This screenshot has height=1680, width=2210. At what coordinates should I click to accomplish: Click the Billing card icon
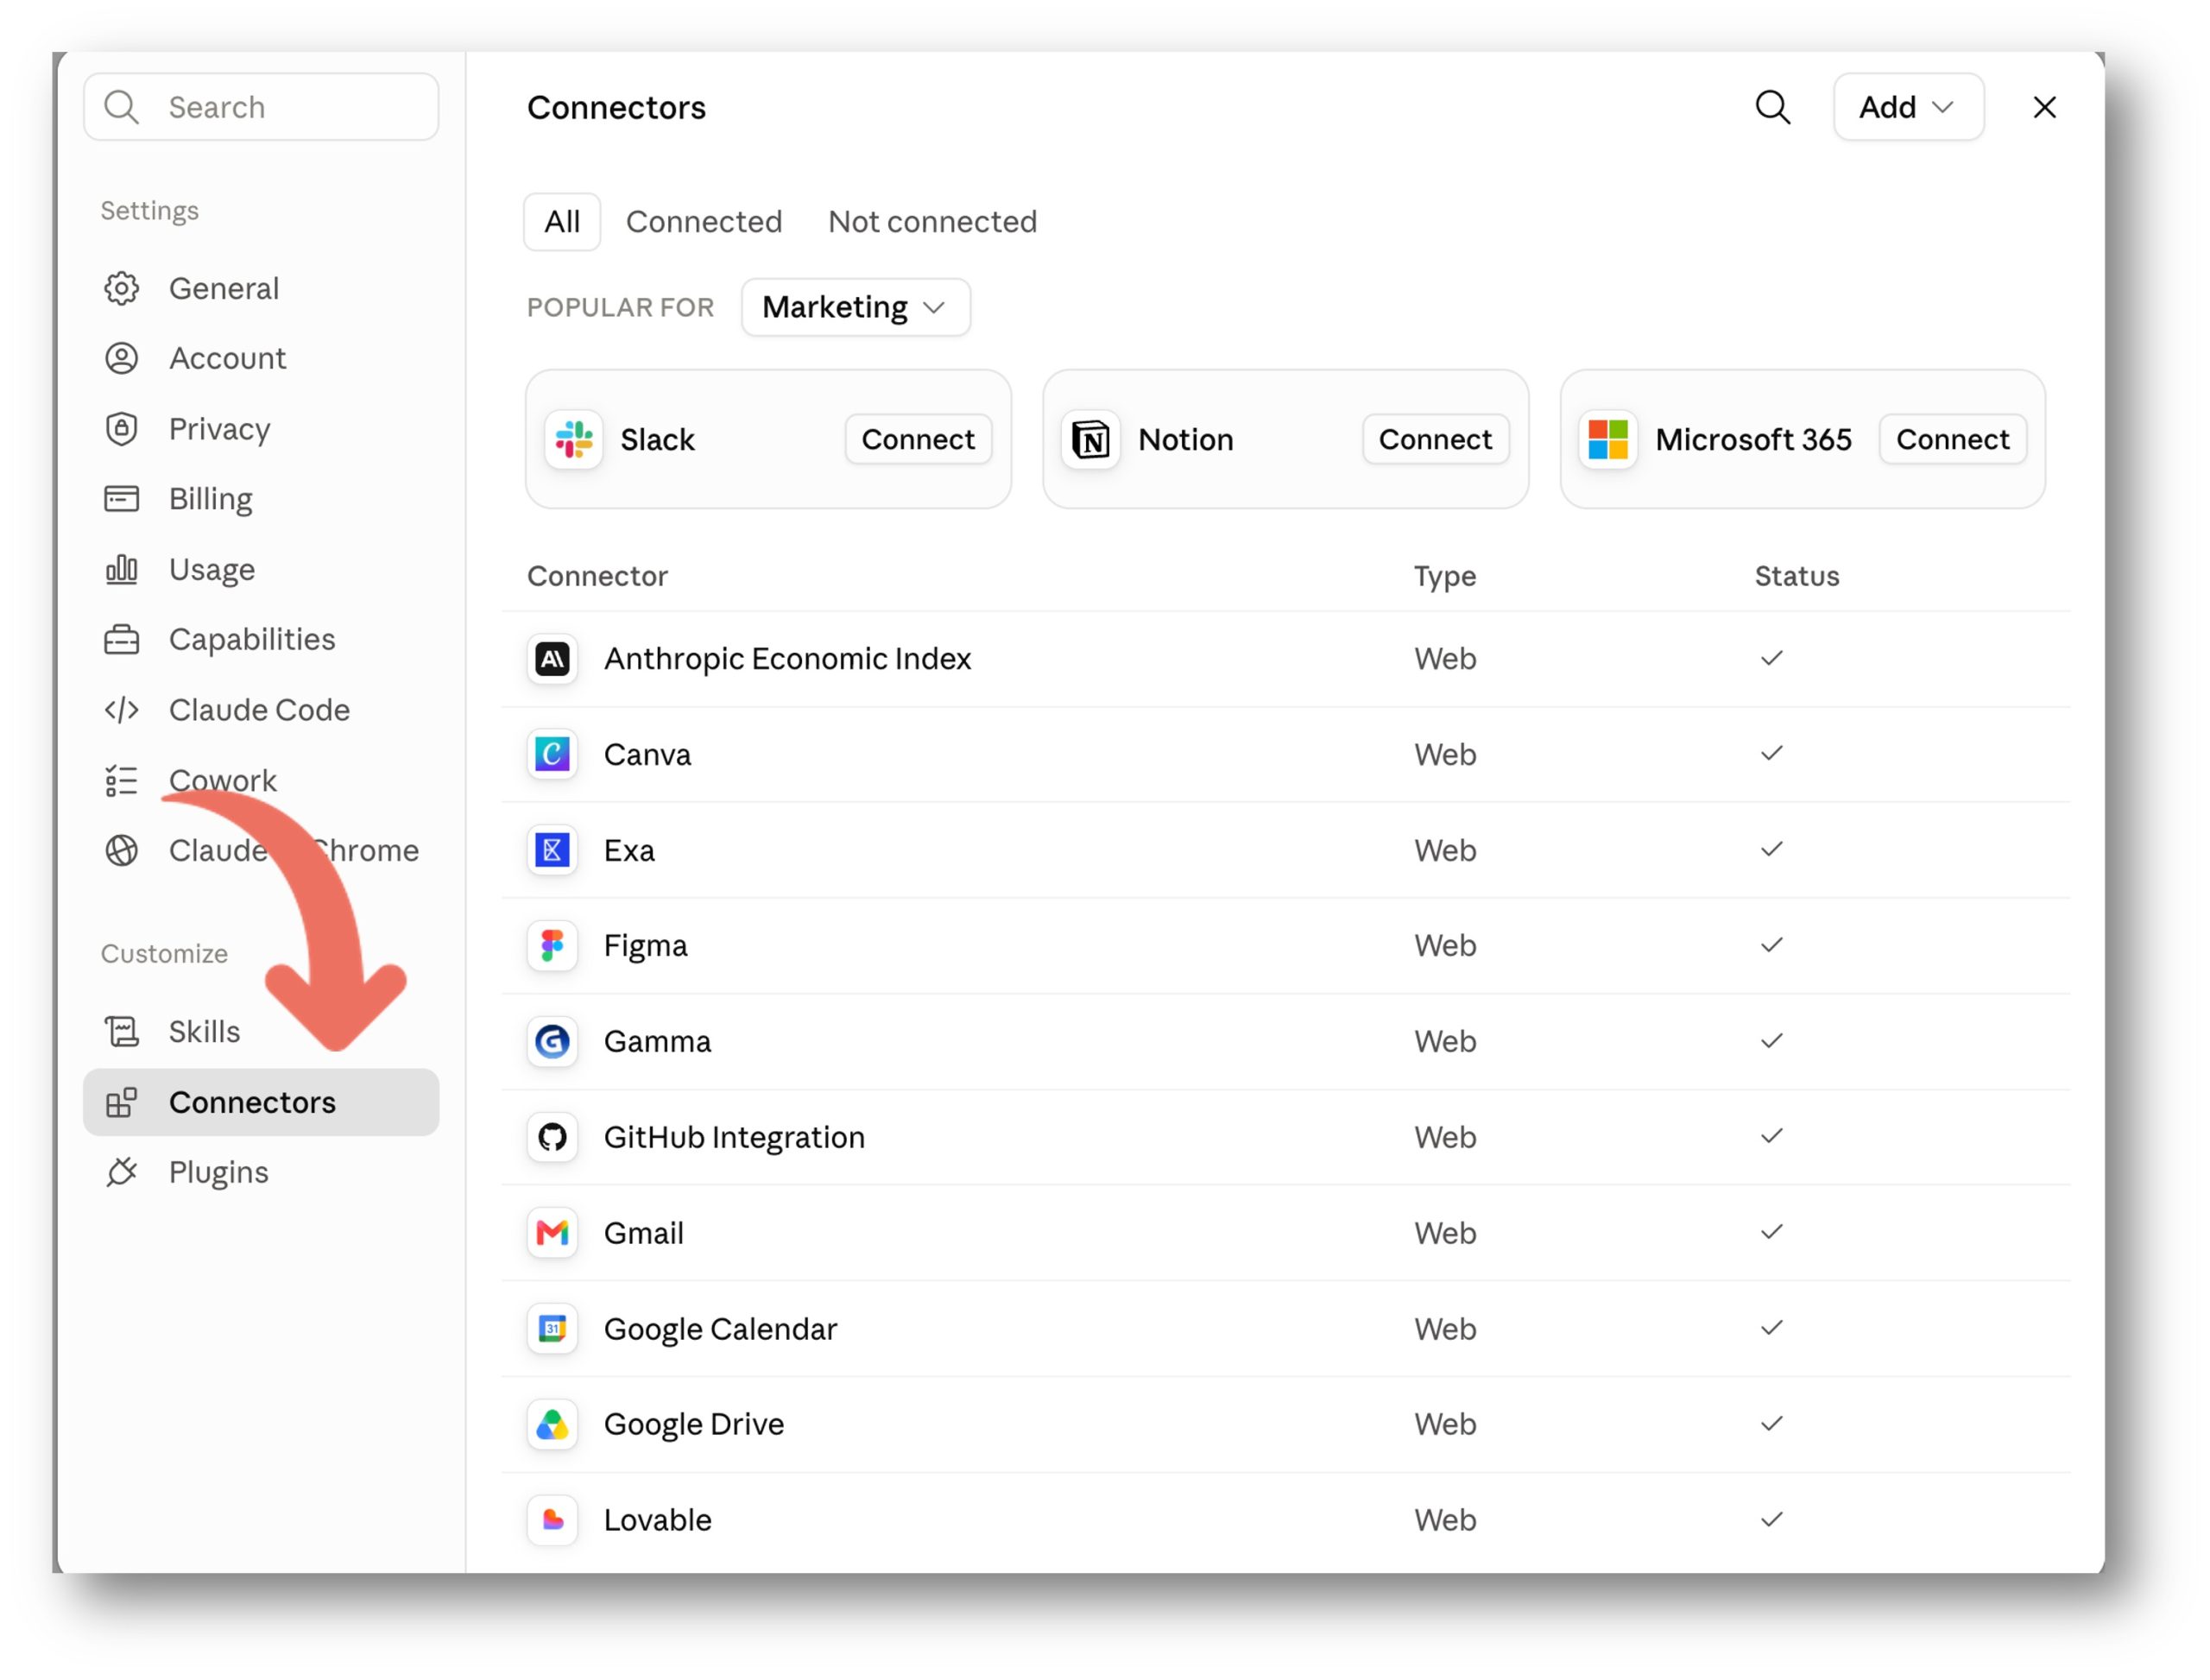pyautogui.click(x=121, y=498)
